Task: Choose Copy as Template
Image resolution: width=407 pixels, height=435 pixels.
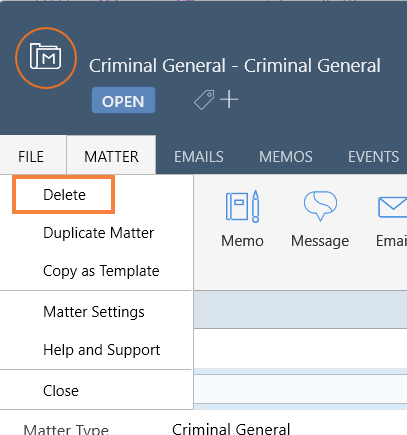Action: pos(101,271)
